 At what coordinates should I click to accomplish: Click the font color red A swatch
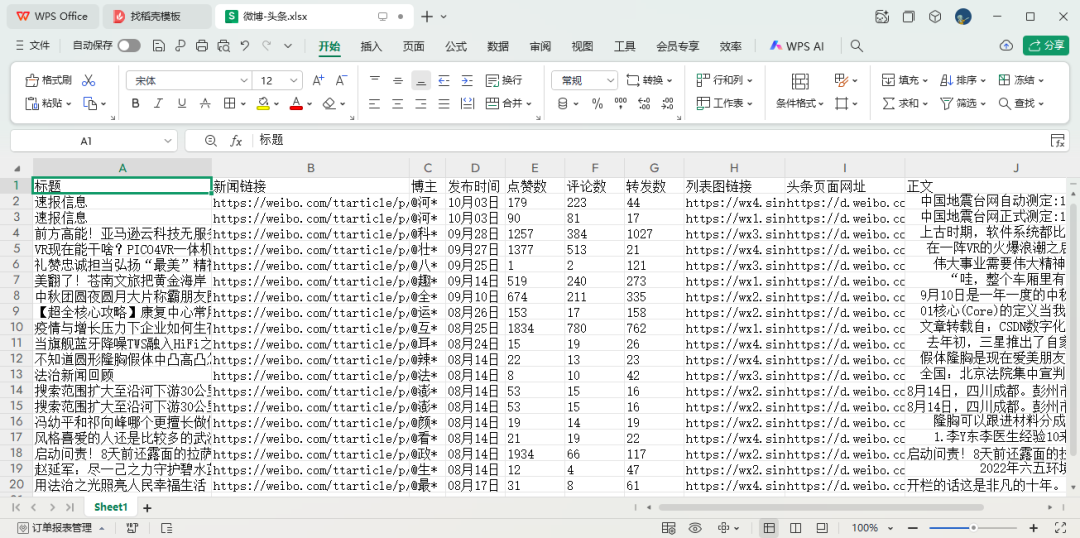(x=295, y=104)
